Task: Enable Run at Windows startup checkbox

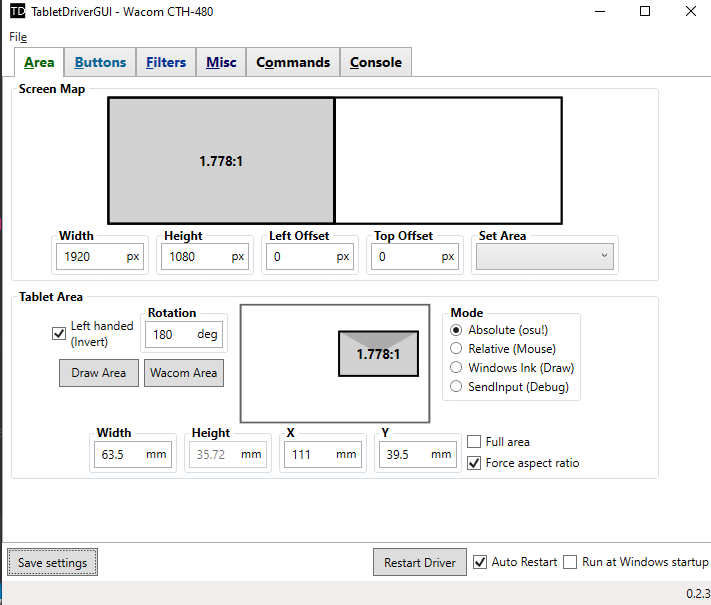Action: [x=570, y=562]
